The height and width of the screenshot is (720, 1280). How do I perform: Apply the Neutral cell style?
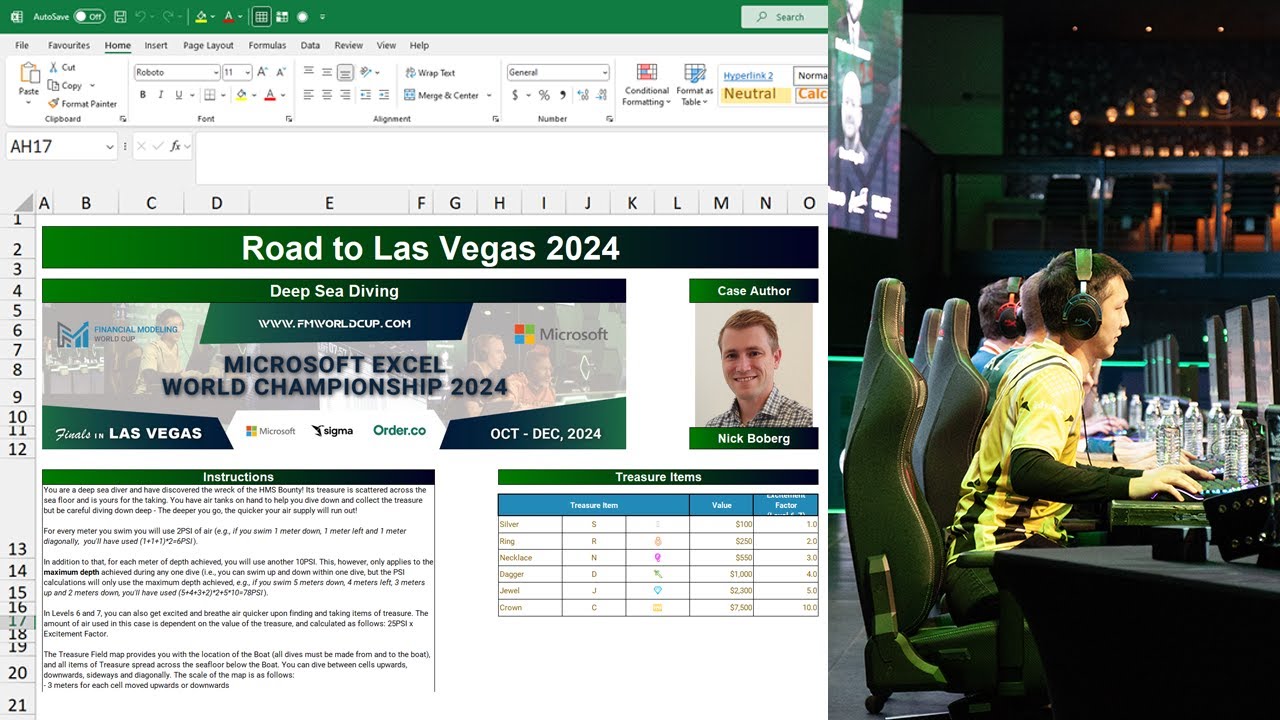[755, 94]
